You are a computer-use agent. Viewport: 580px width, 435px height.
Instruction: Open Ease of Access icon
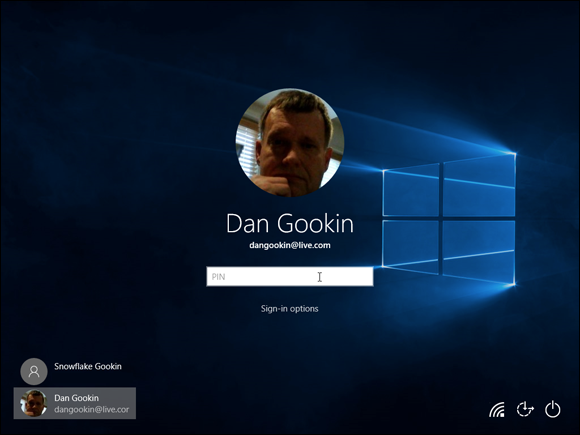(525, 409)
